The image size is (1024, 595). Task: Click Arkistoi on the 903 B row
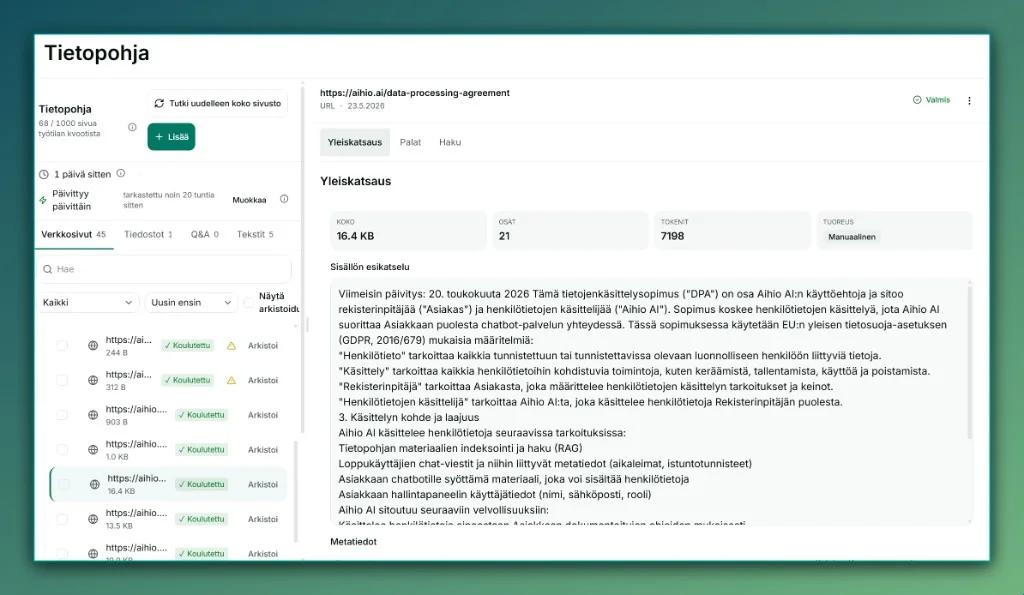[x=263, y=415]
